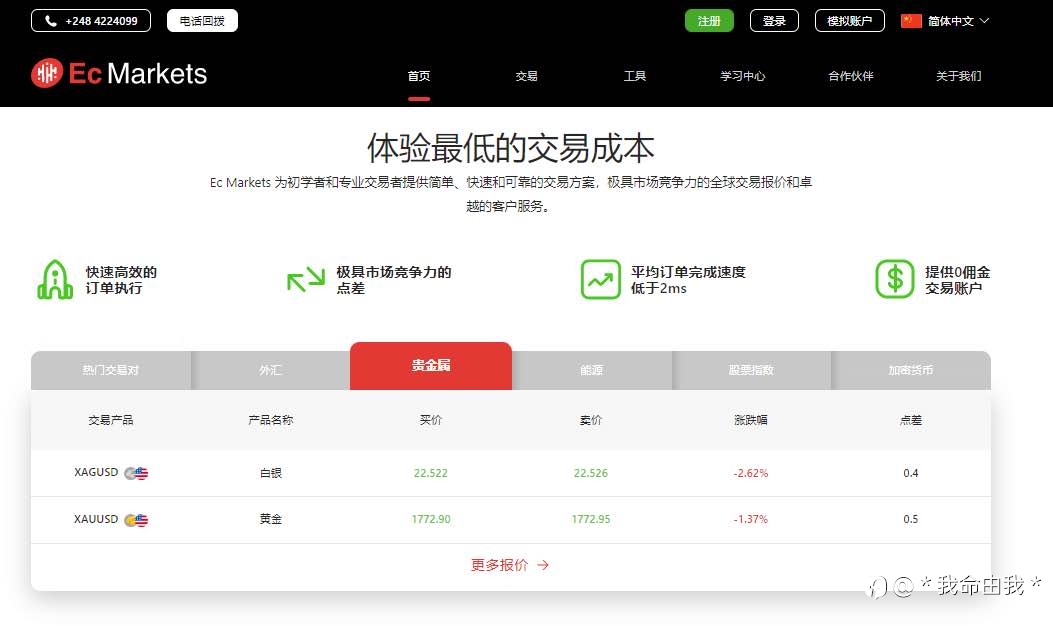Click the green chart trend icon
Viewport: 1053px width, 626px height.
tap(600, 279)
